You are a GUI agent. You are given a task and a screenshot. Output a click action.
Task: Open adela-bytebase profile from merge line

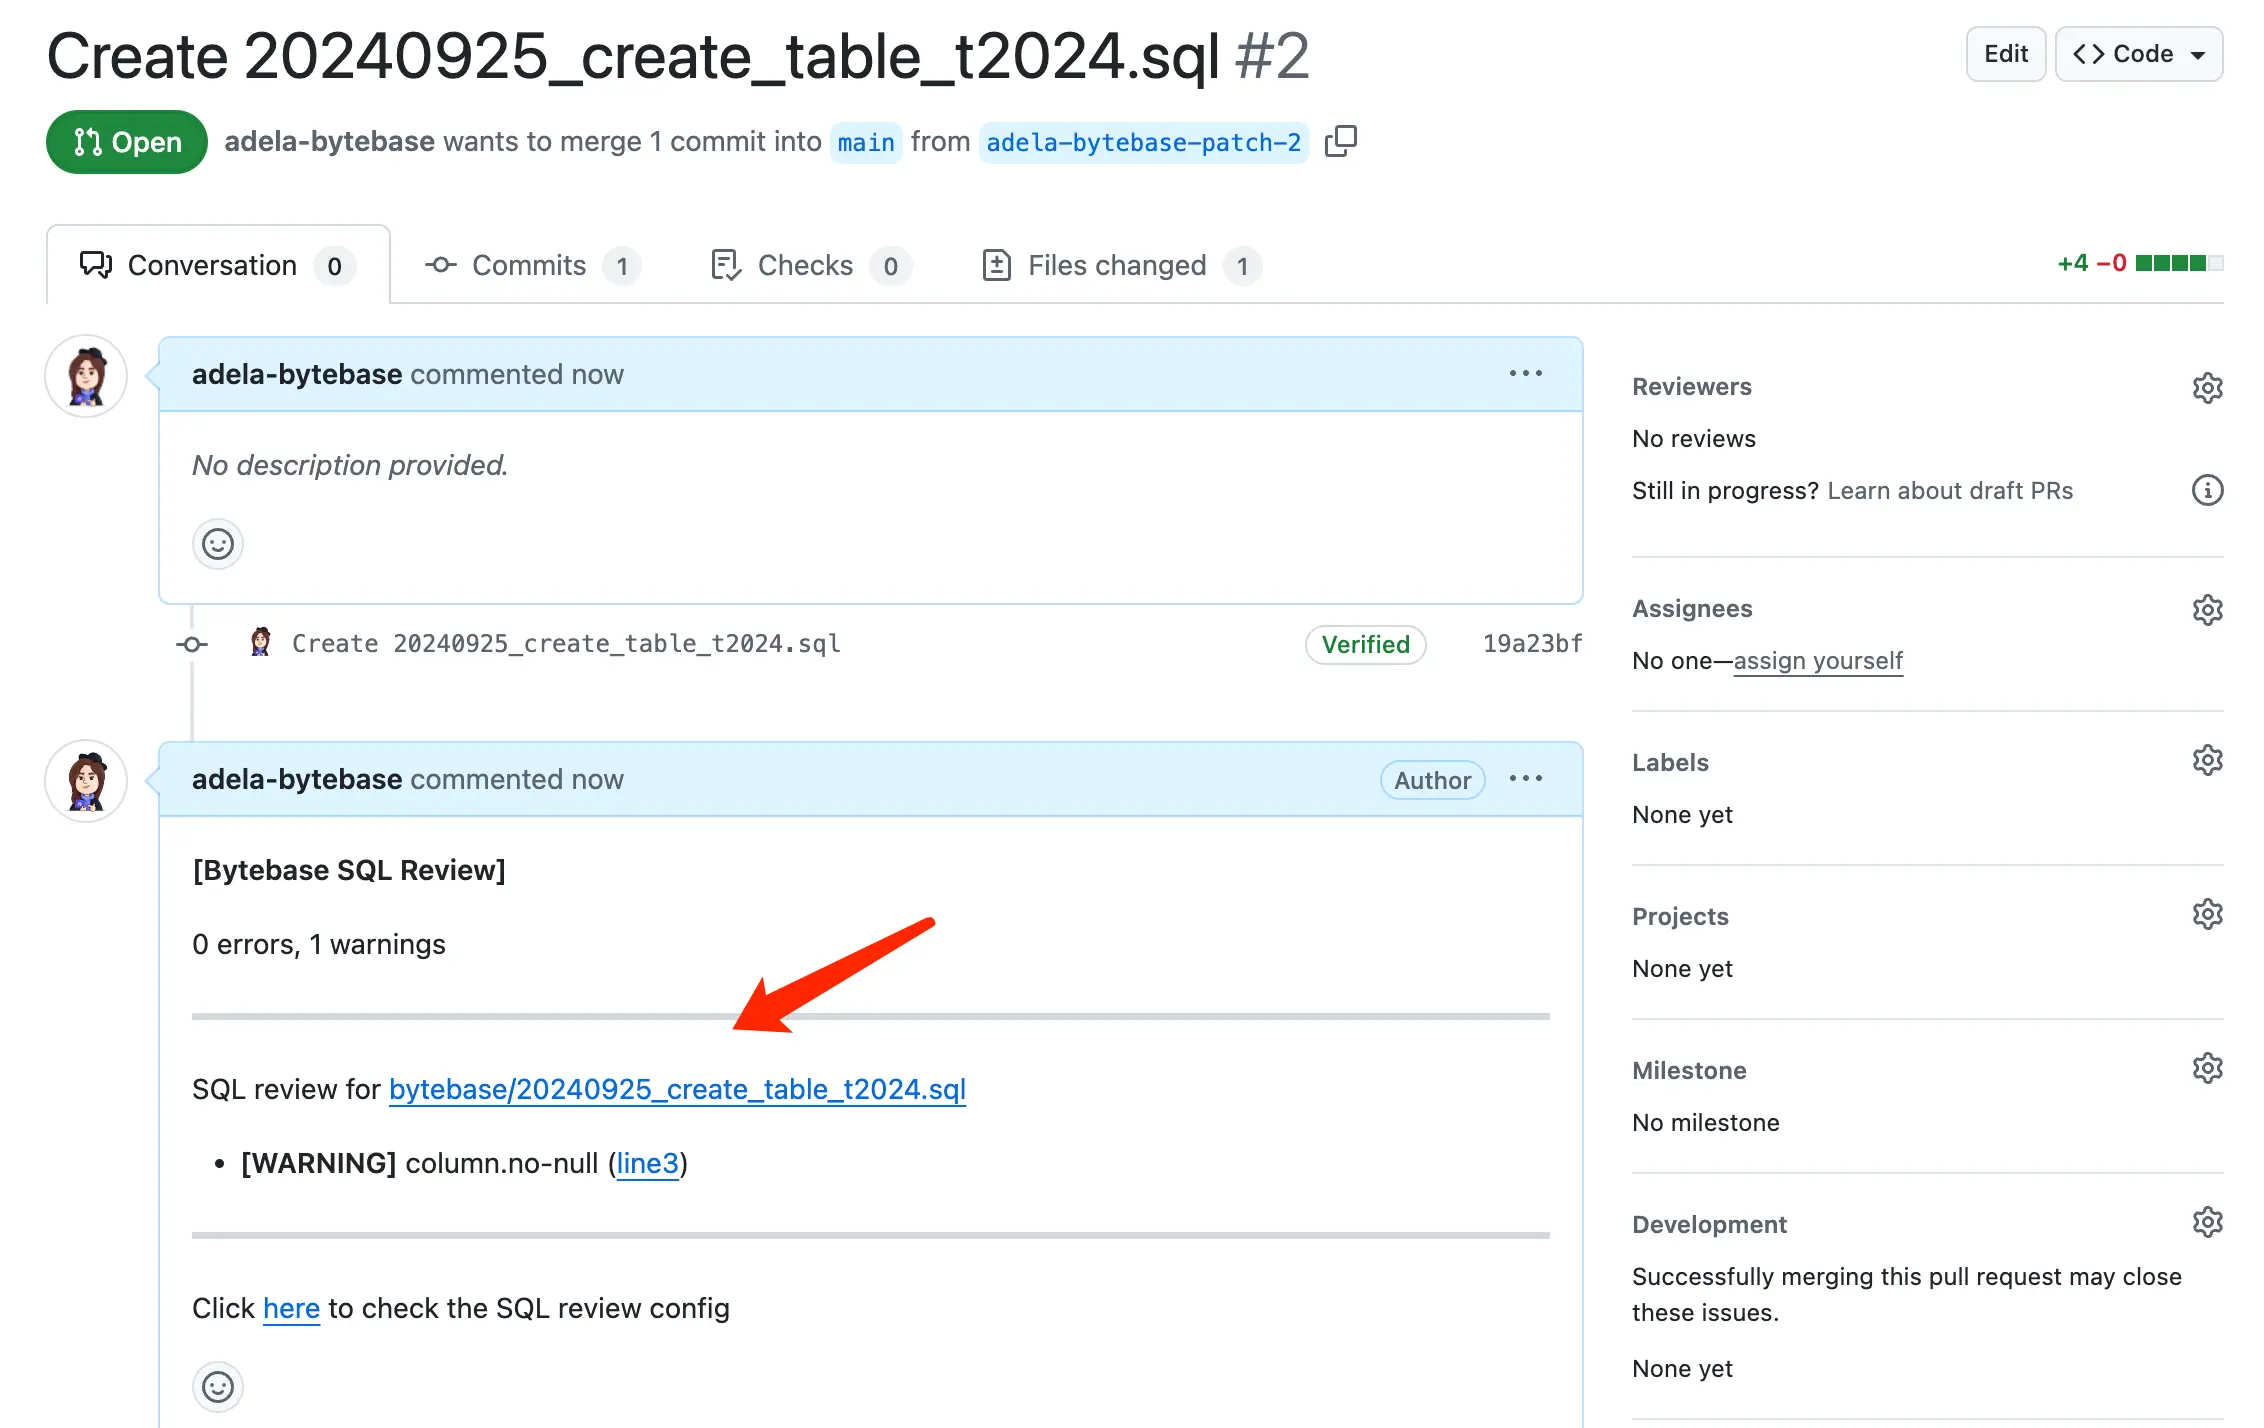coord(329,141)
